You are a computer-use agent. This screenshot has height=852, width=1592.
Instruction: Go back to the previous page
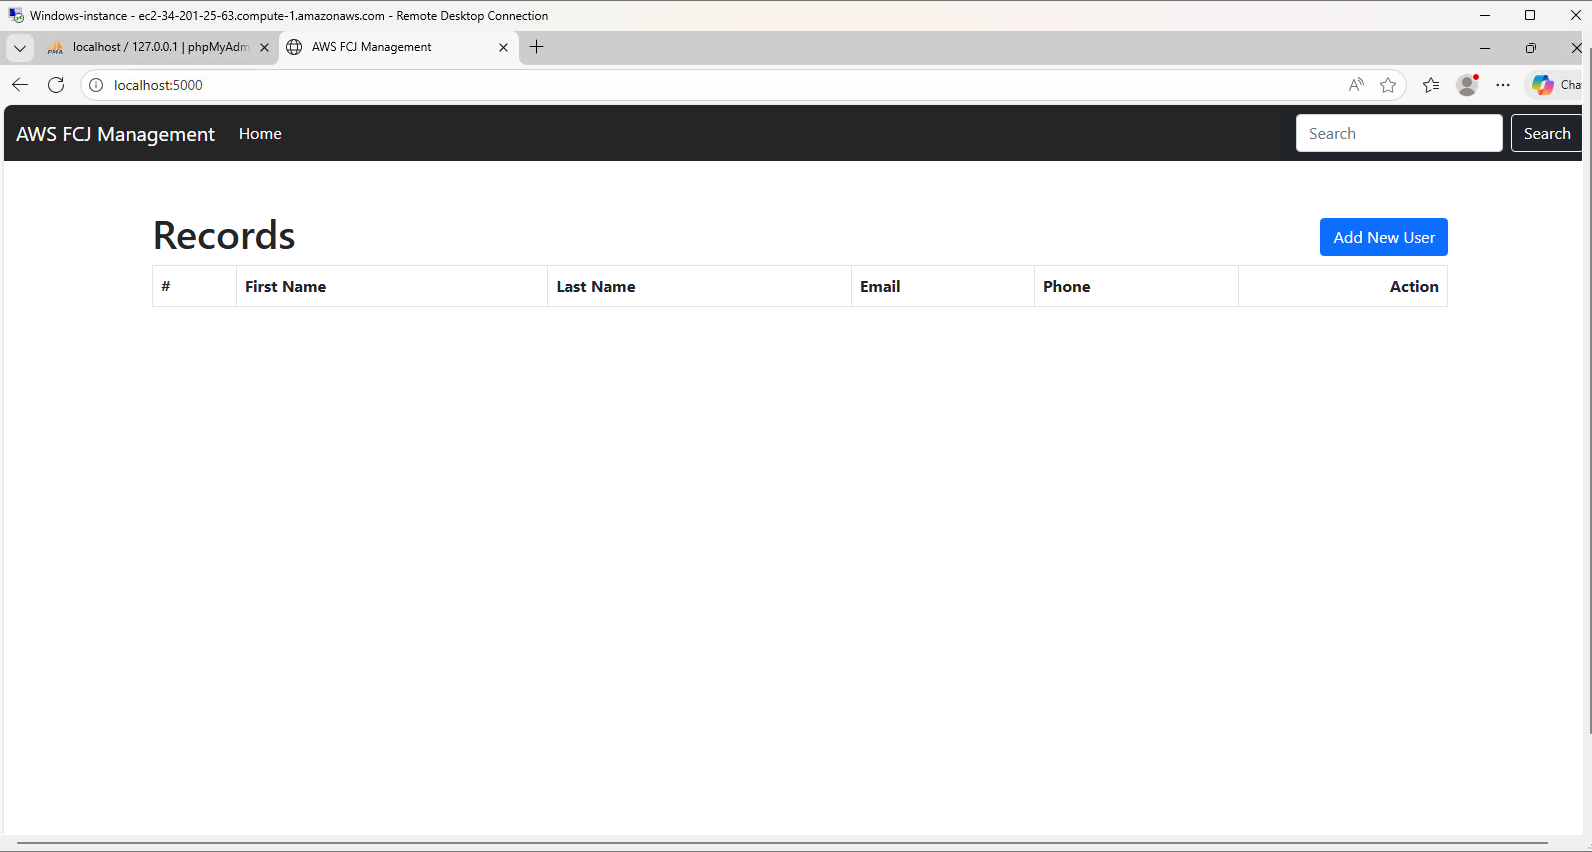click(x=20, y=85)
